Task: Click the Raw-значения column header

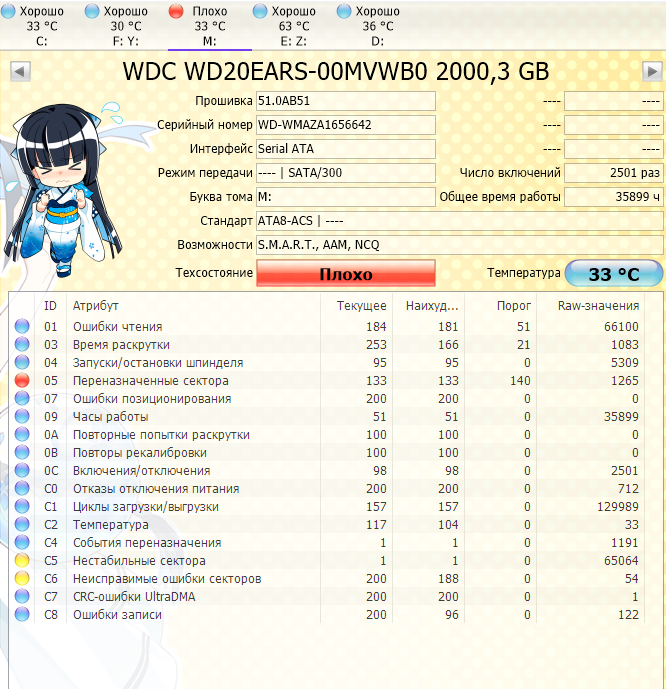Action: [590, 305]
